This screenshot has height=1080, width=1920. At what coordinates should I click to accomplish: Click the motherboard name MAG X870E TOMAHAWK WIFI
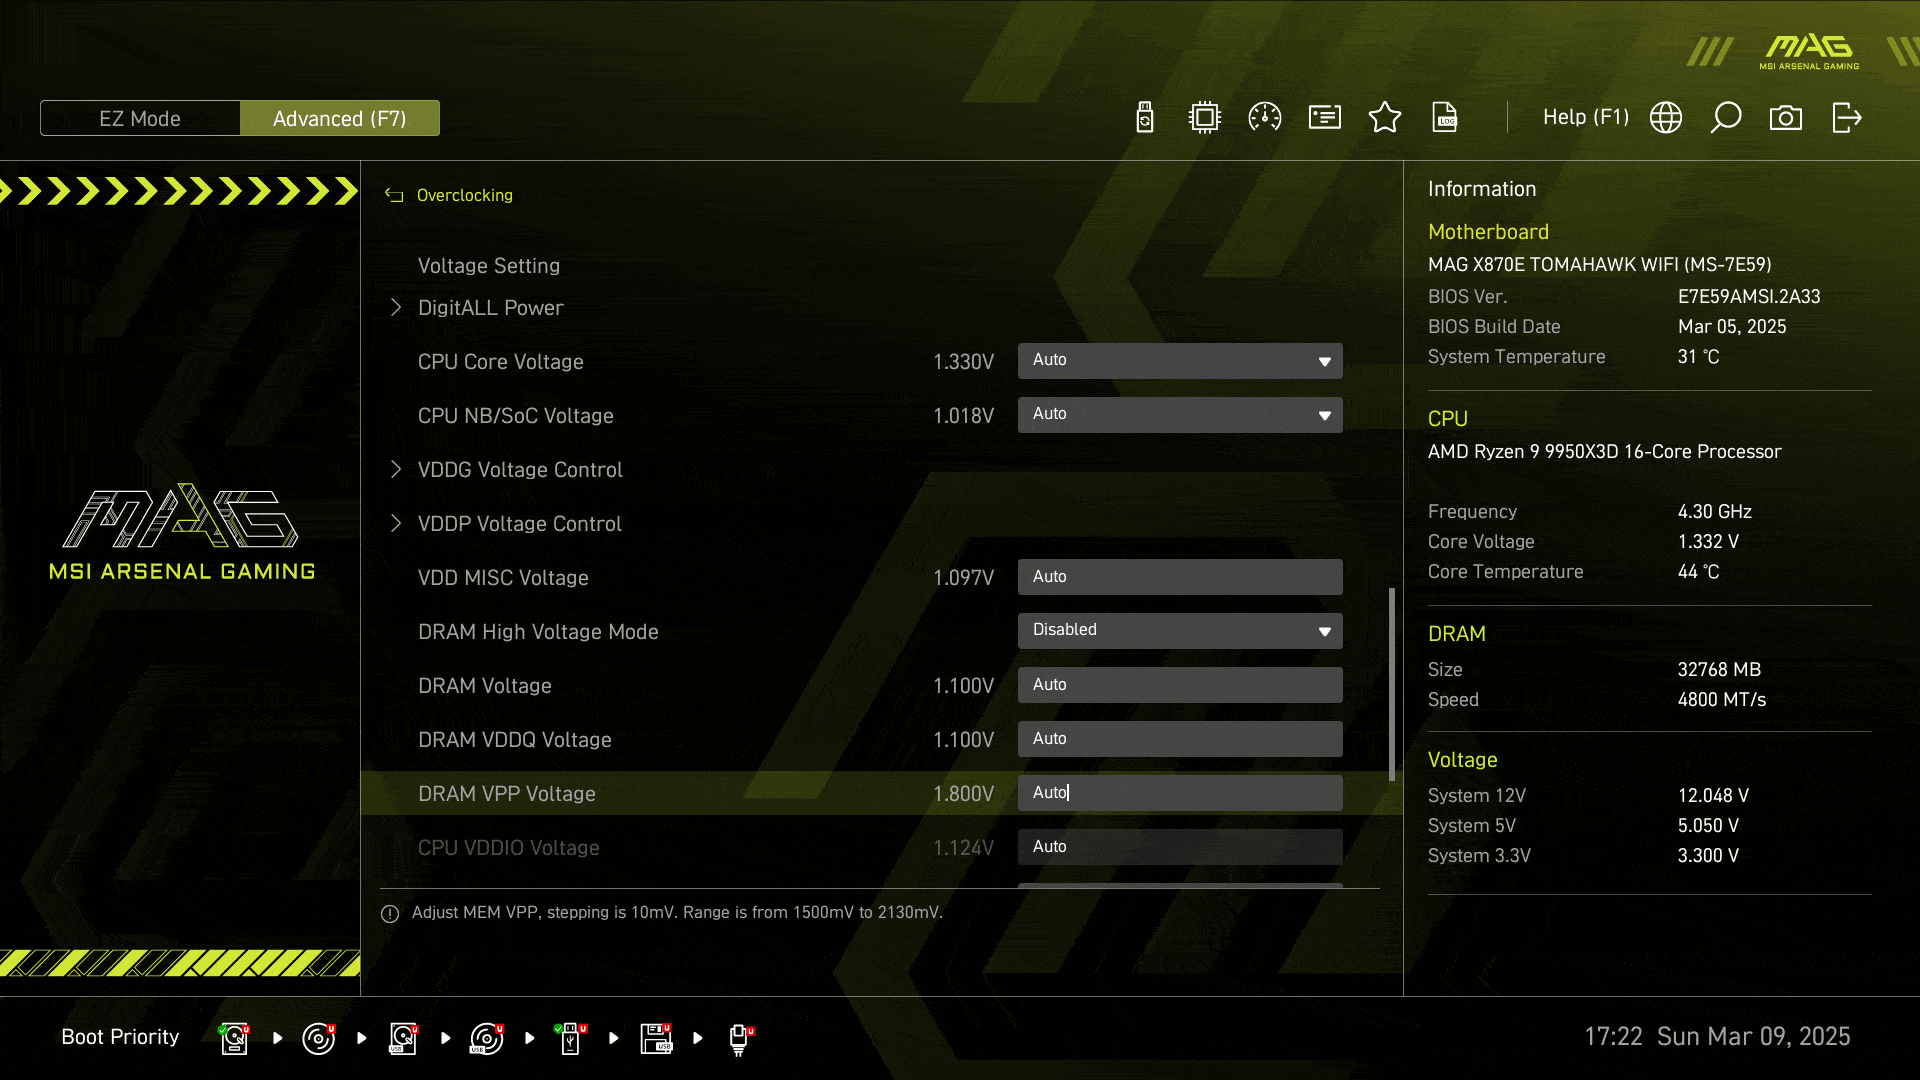click(x=1599, y=265)
